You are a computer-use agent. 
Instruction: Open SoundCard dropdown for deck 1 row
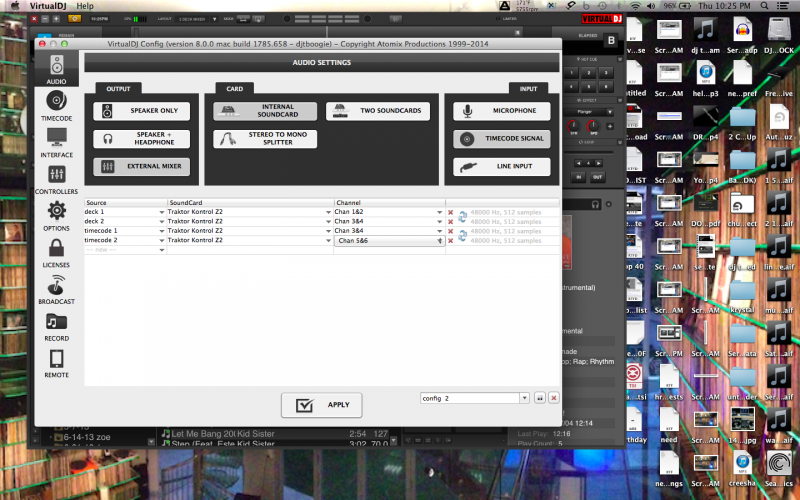pos(328,212)
